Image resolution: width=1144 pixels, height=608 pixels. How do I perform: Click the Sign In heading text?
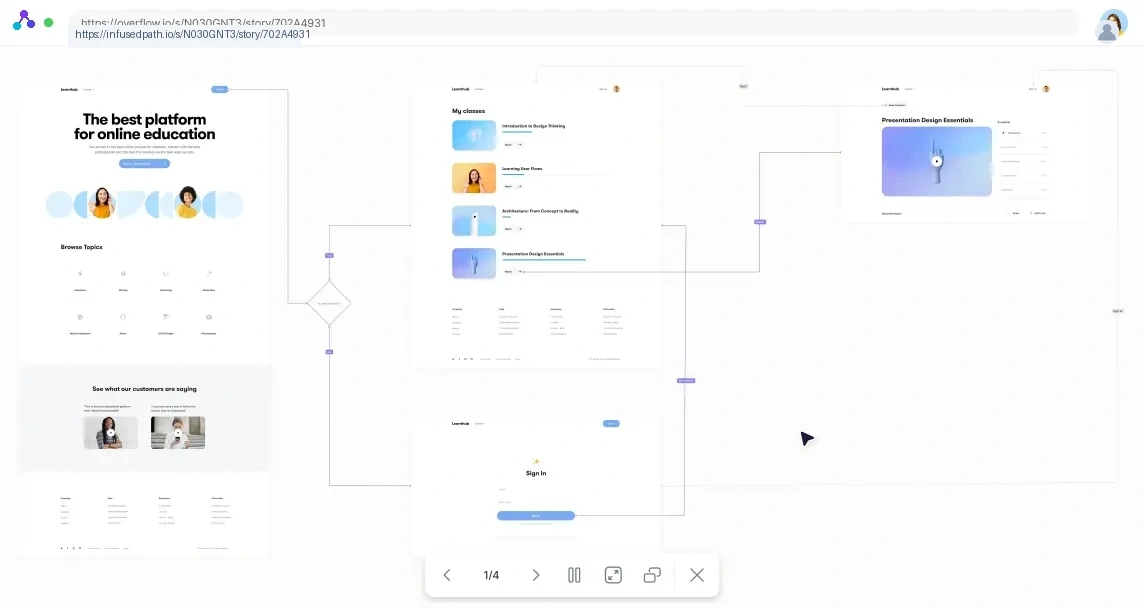536,473
